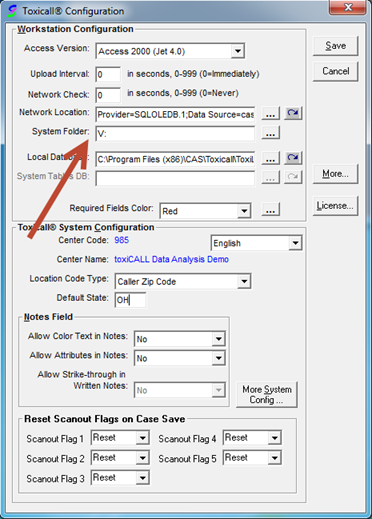Browse for Local Database with ellipsis button

point(270,158)
